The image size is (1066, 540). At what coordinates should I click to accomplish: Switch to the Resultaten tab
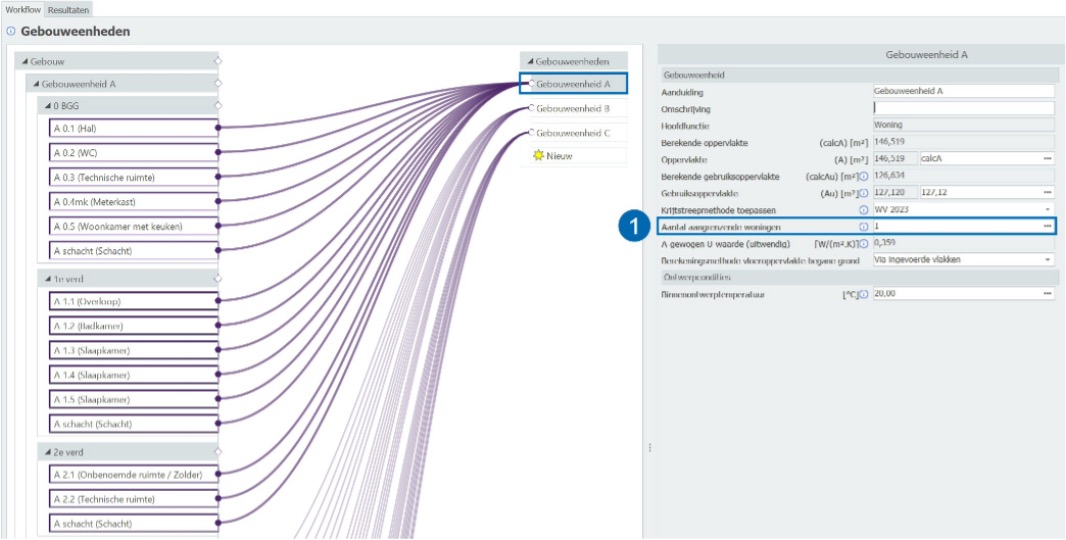[68, 9]
